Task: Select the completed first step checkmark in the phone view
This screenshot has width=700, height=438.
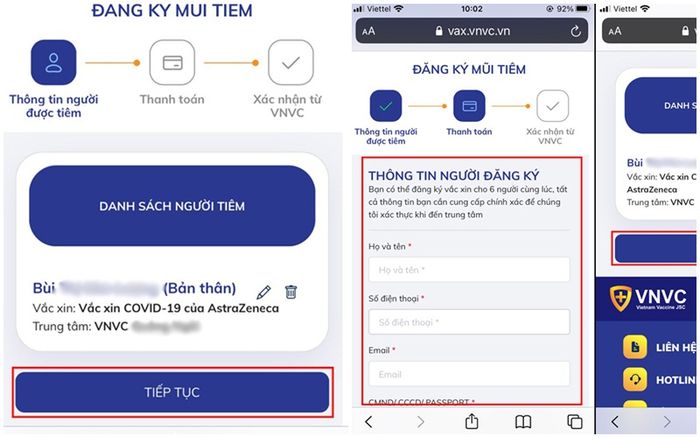Action: coord(386,106)
